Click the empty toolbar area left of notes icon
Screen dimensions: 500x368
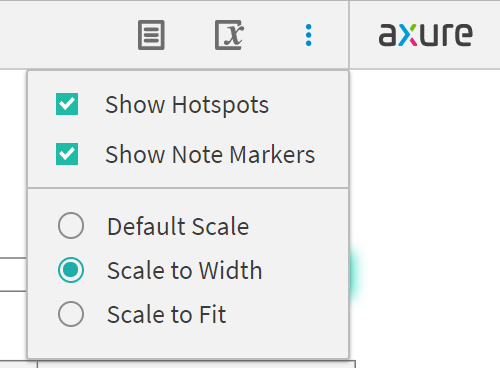coord(67,35)
